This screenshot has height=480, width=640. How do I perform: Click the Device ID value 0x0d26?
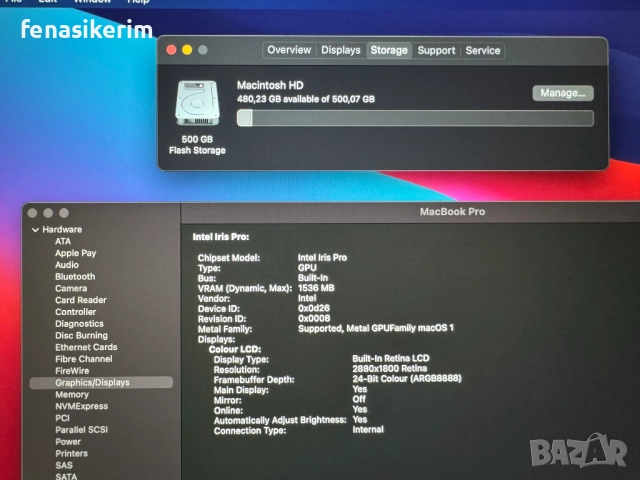point(313,308)
